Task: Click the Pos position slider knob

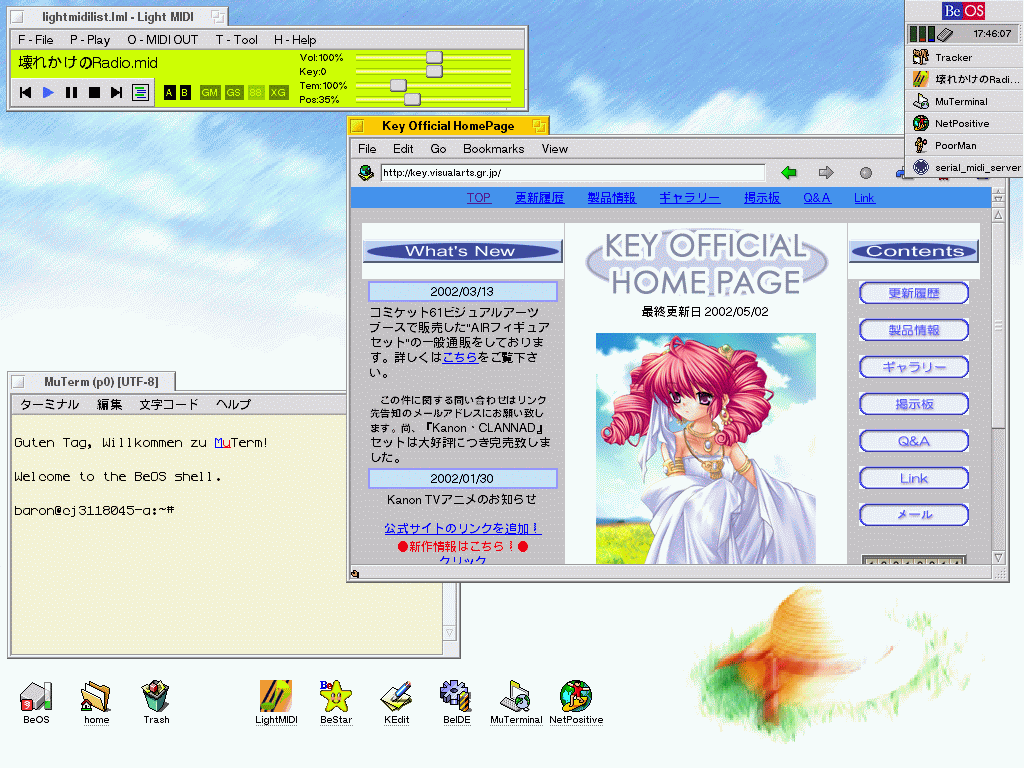Action: click(x=412, y=99)
